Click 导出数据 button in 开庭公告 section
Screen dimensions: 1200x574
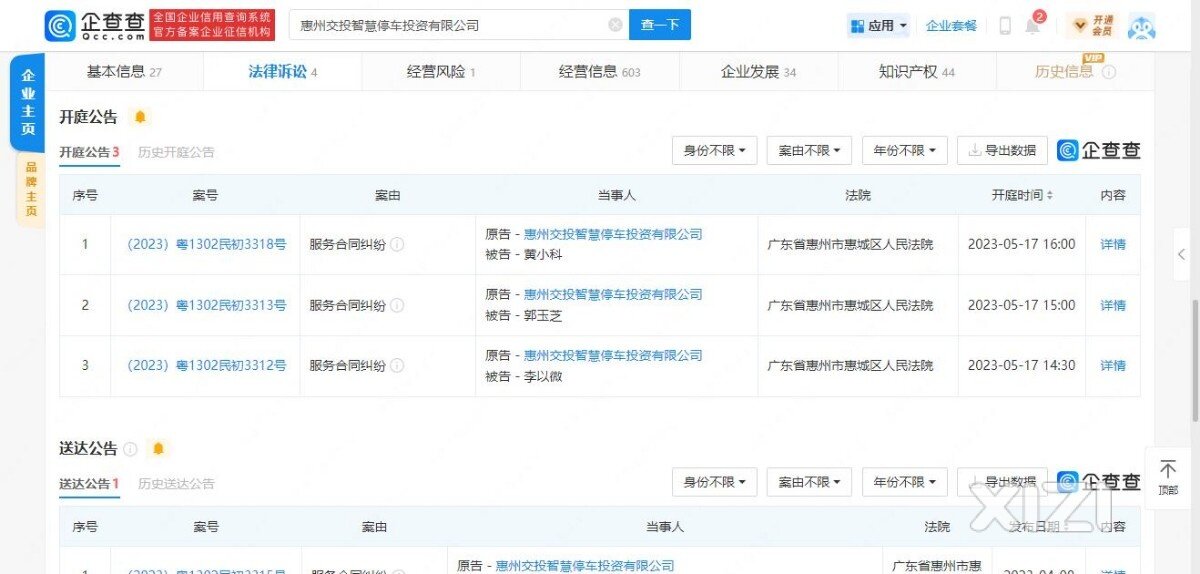(x=1002, y=150)
